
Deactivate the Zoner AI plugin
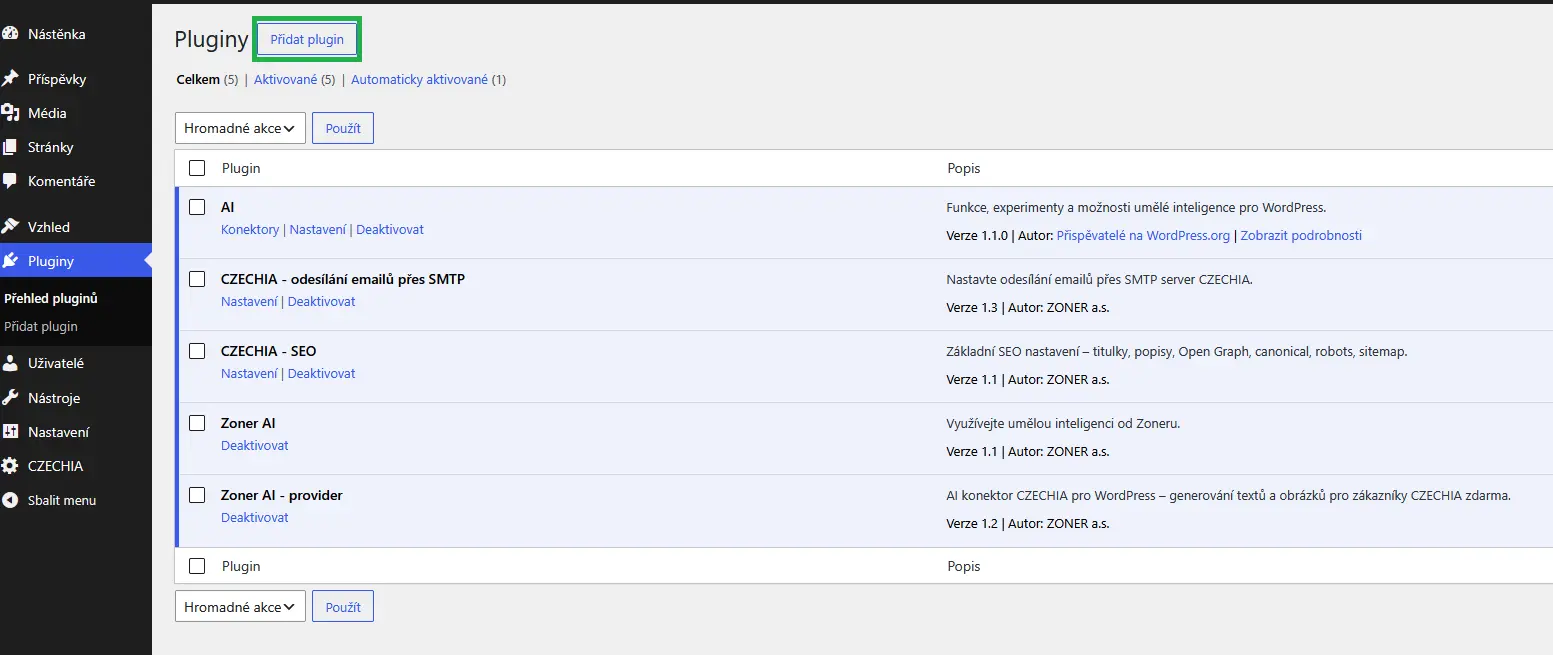(255, 445)
